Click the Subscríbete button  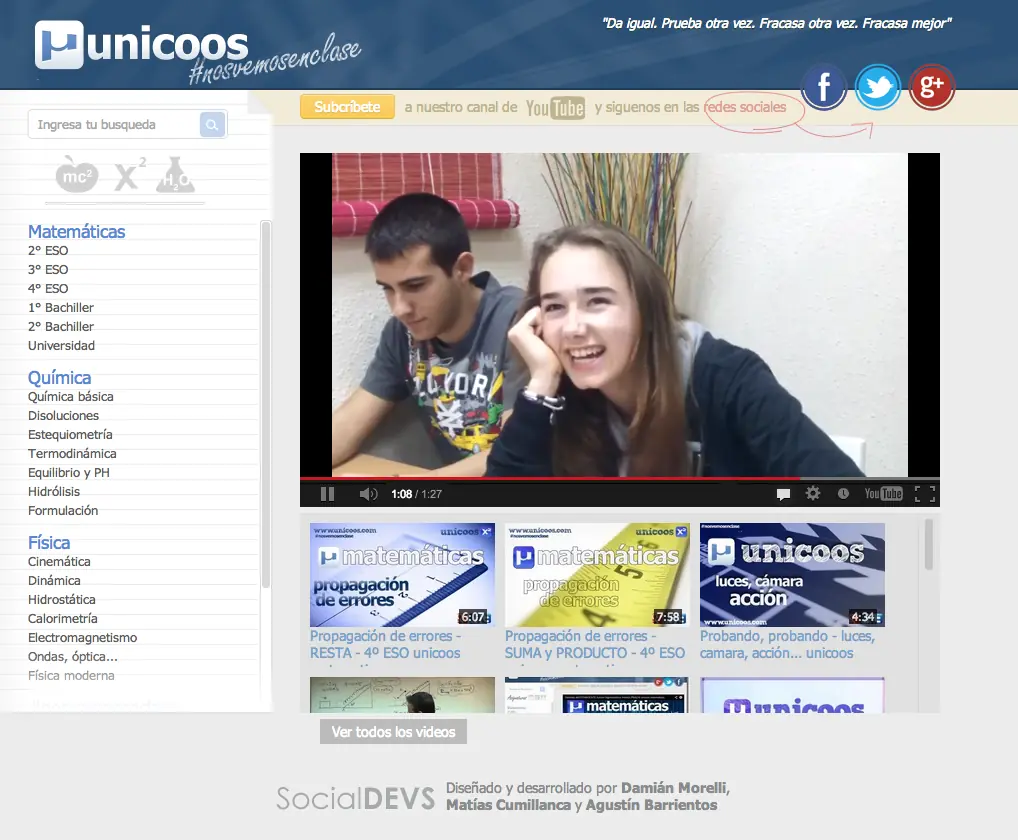click(x=347, y=107)
